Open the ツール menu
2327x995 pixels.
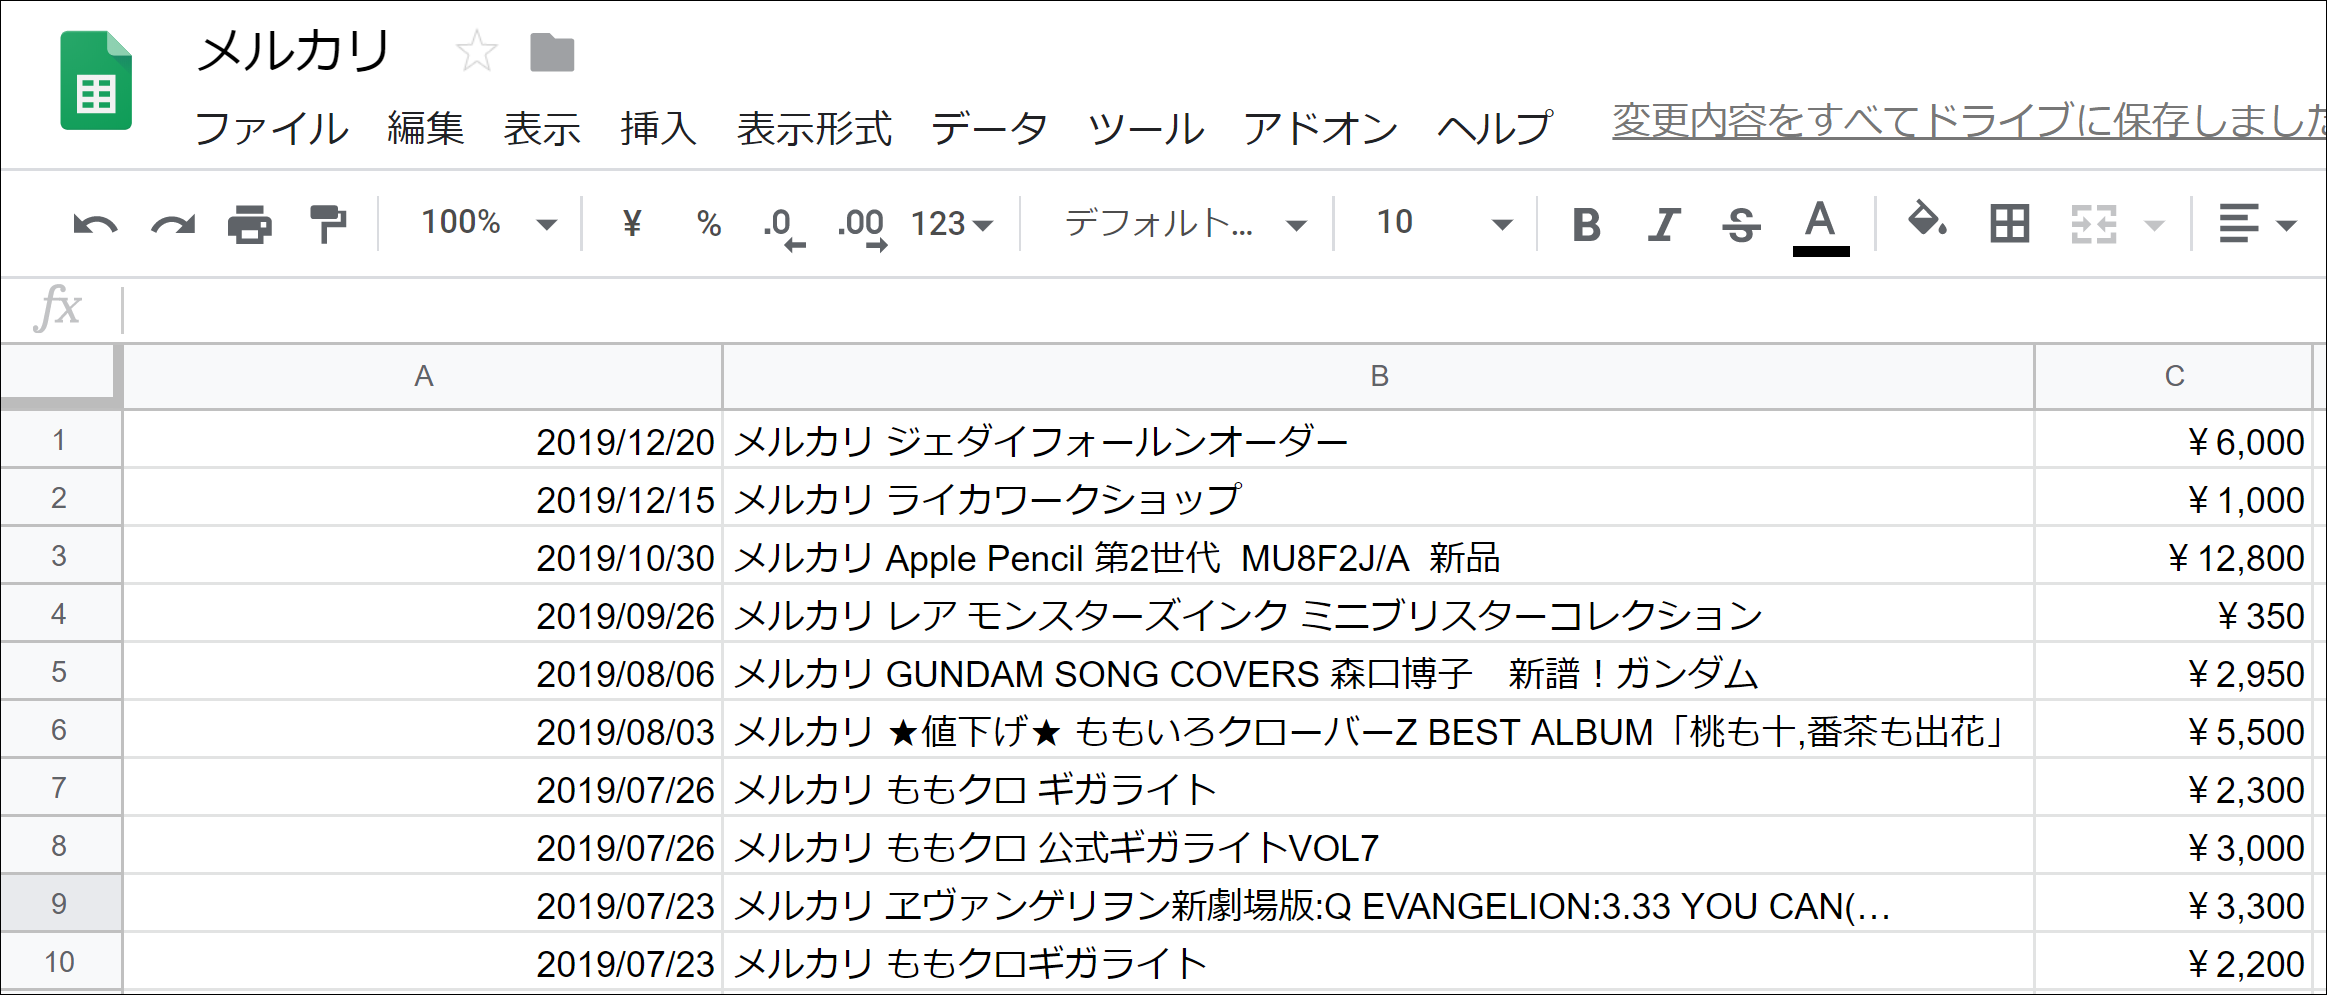tap(1146, 128)
